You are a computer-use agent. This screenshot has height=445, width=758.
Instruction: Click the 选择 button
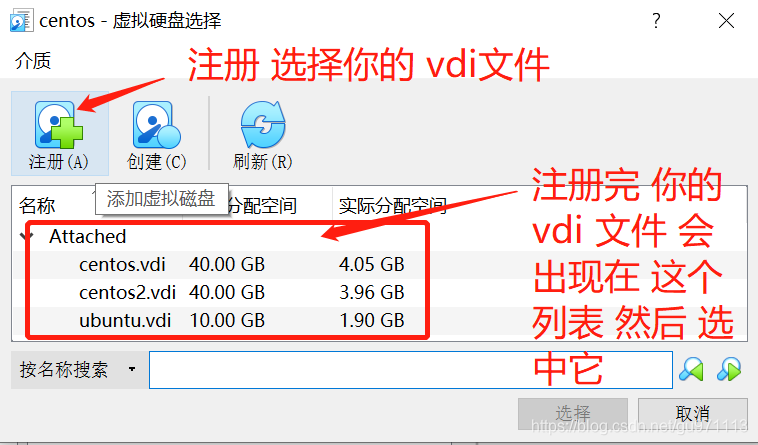point(573,414)
